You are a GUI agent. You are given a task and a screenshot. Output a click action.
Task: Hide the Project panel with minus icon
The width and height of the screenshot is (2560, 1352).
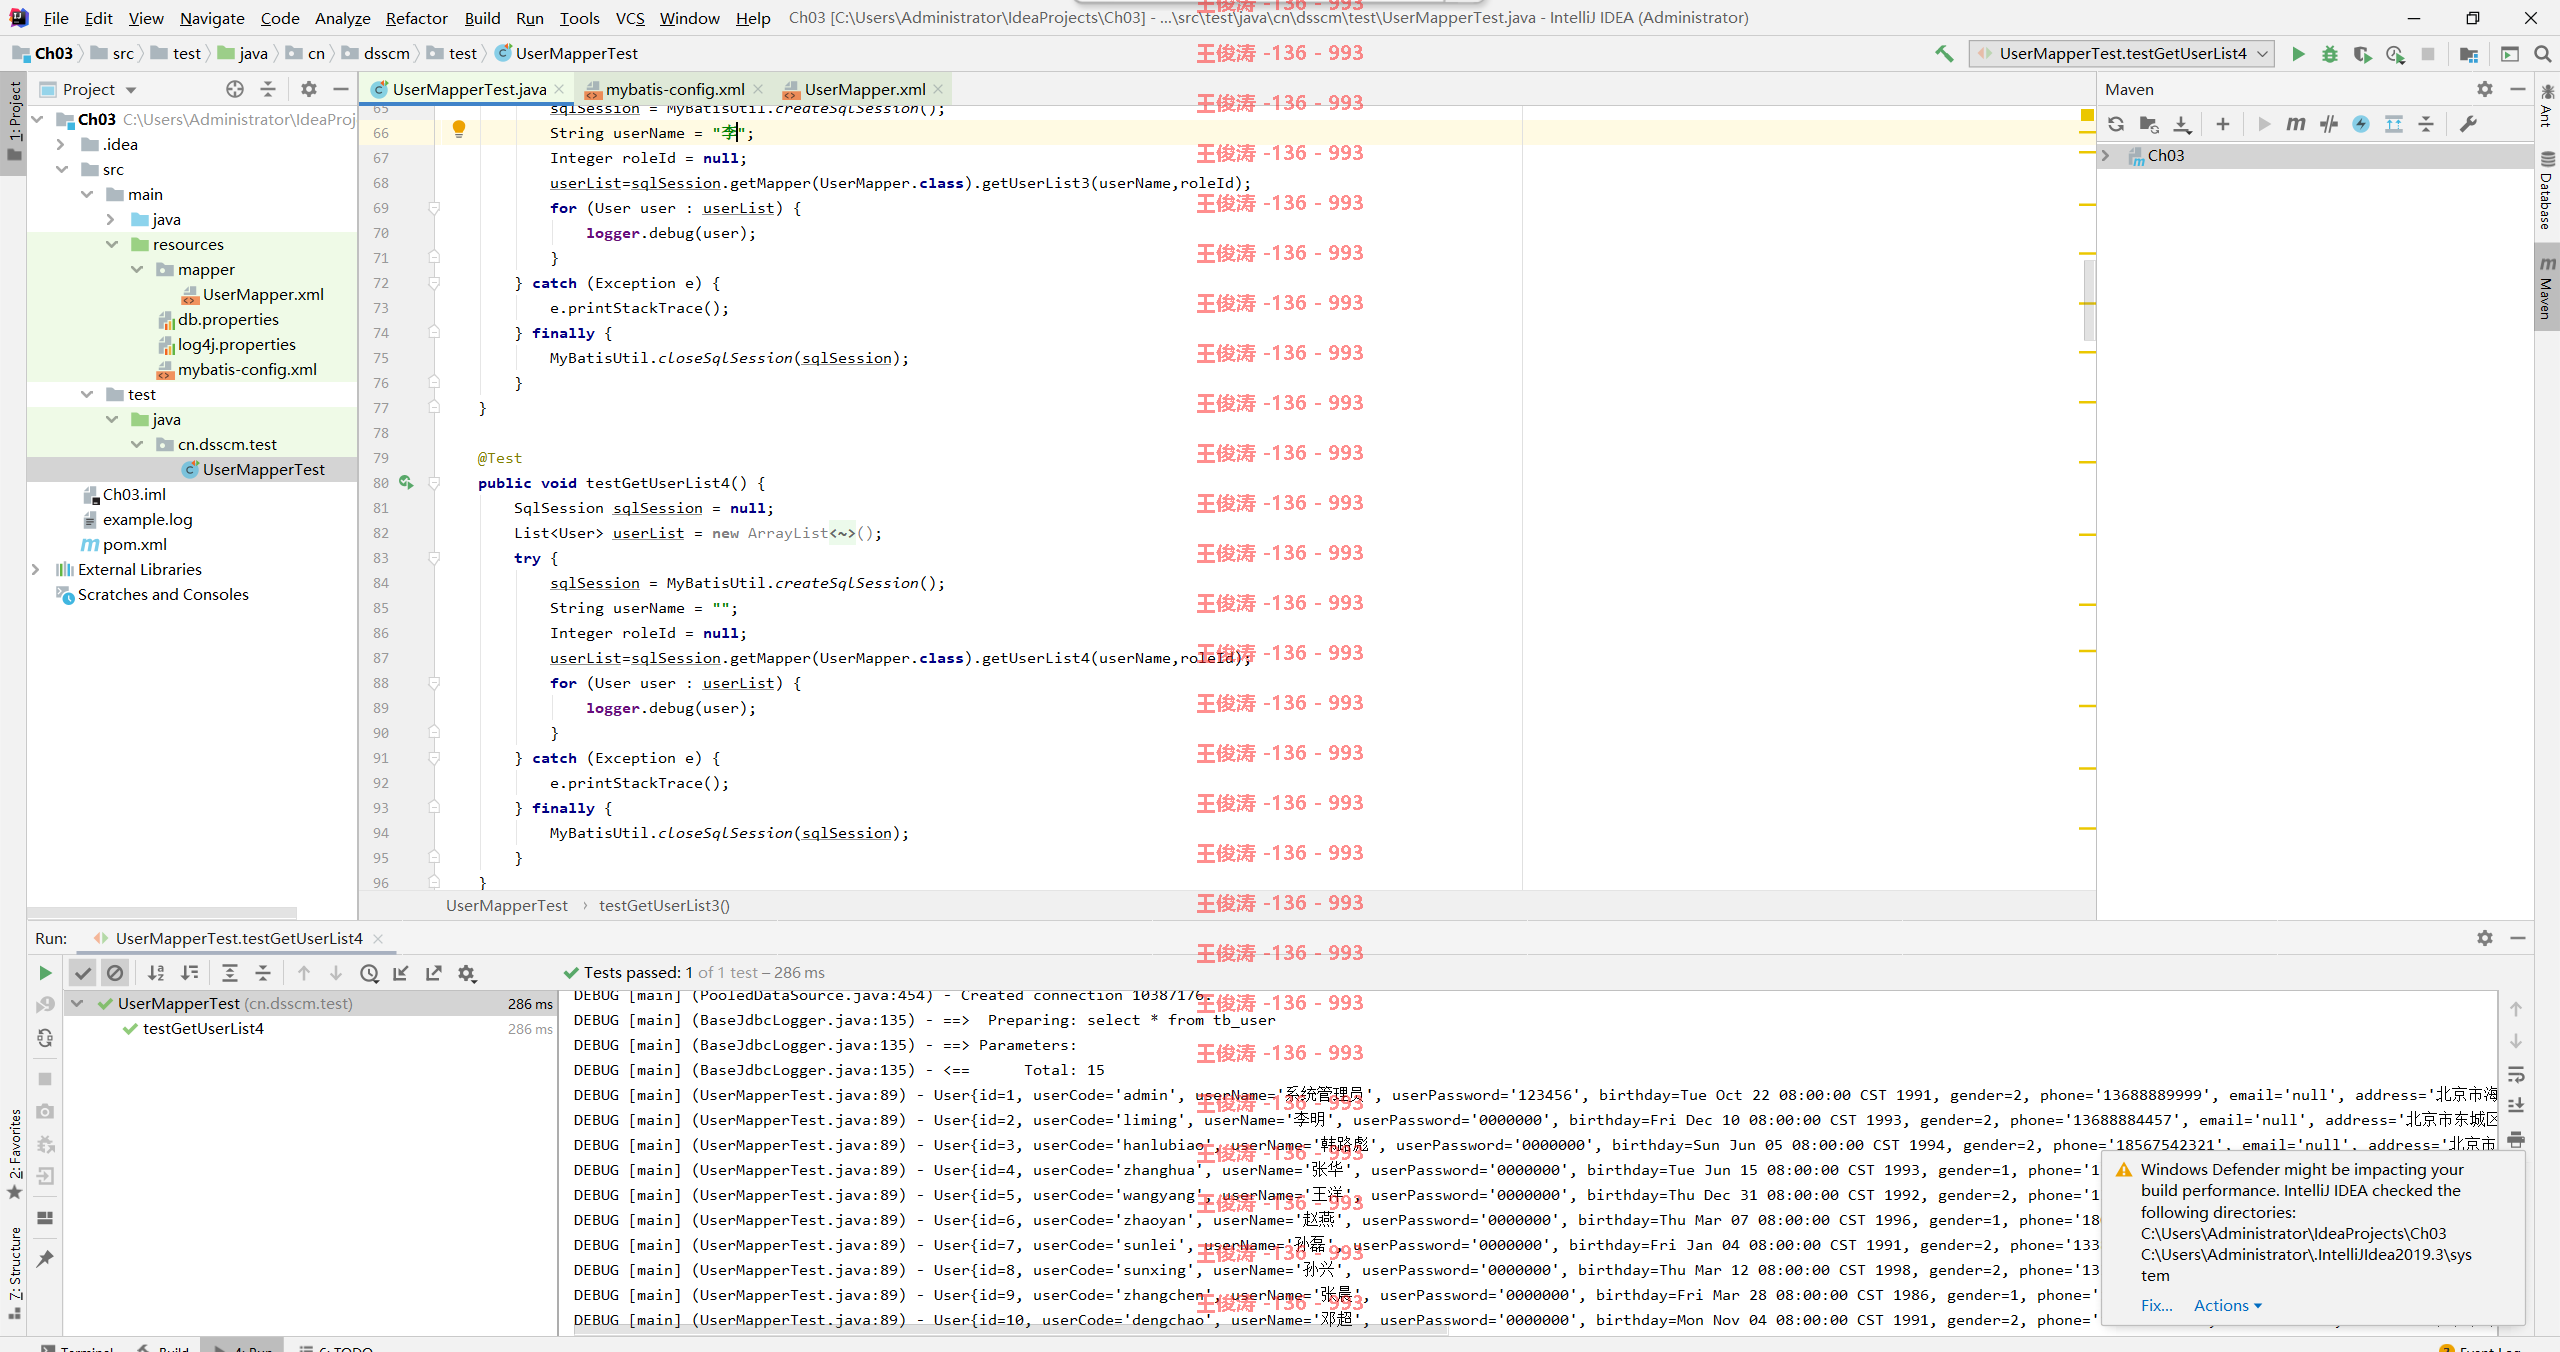(x=341, y=89)
